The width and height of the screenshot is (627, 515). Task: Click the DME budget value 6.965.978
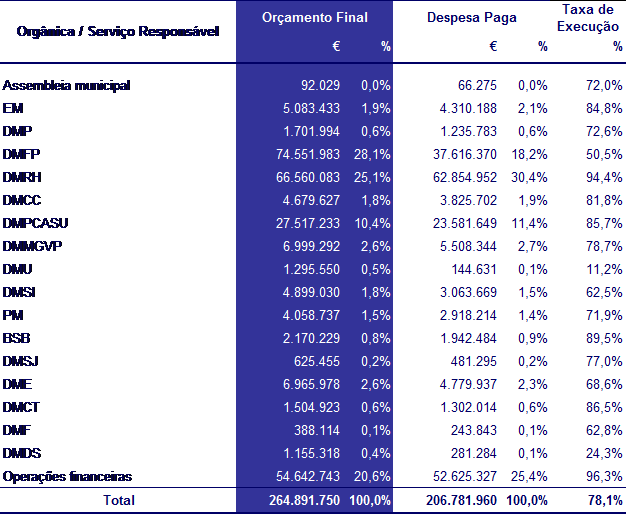(312, 384)
